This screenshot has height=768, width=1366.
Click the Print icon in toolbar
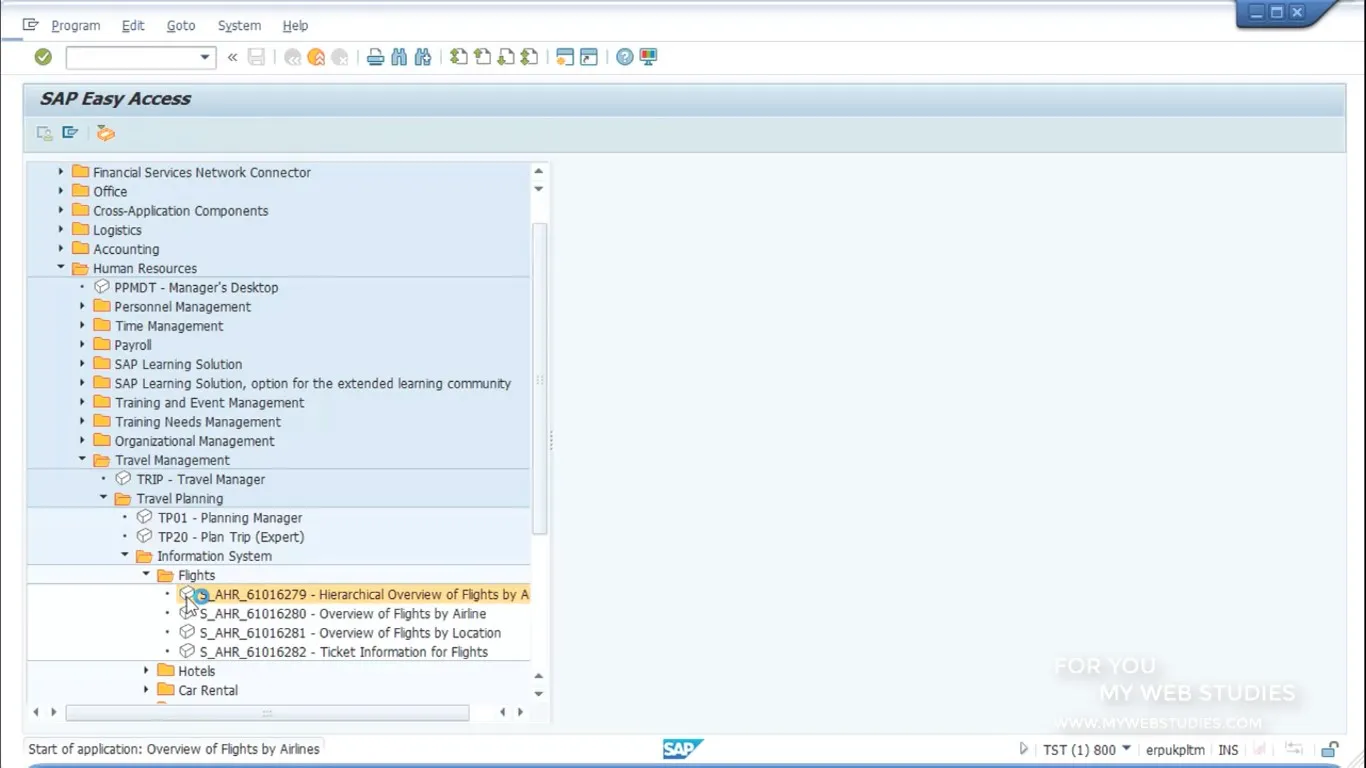pos(375,57)
